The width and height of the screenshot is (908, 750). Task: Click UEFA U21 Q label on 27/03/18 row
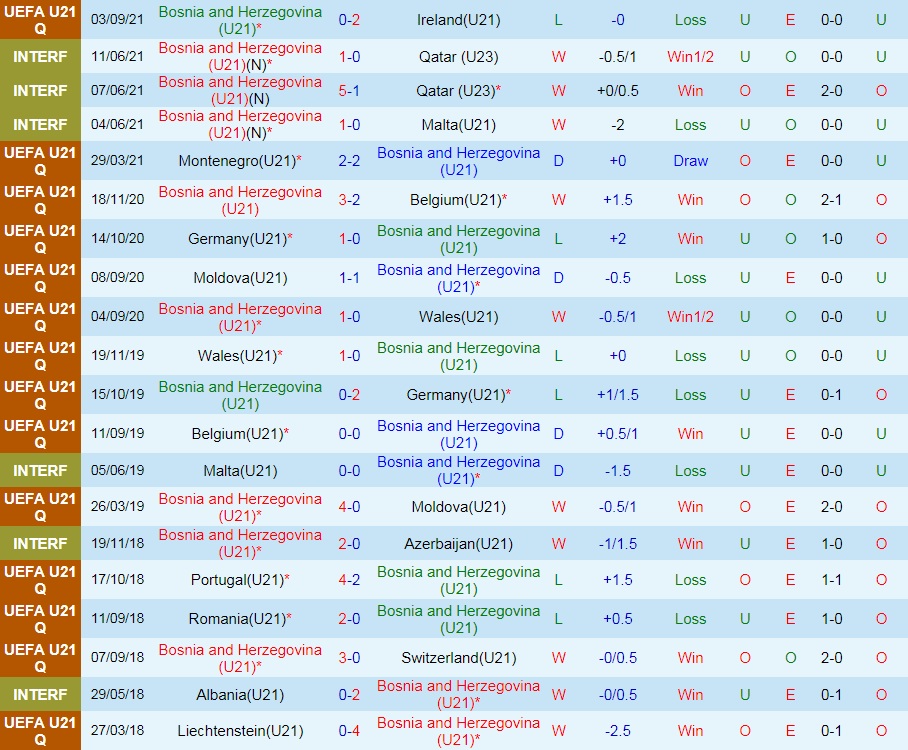coord(40,731)
